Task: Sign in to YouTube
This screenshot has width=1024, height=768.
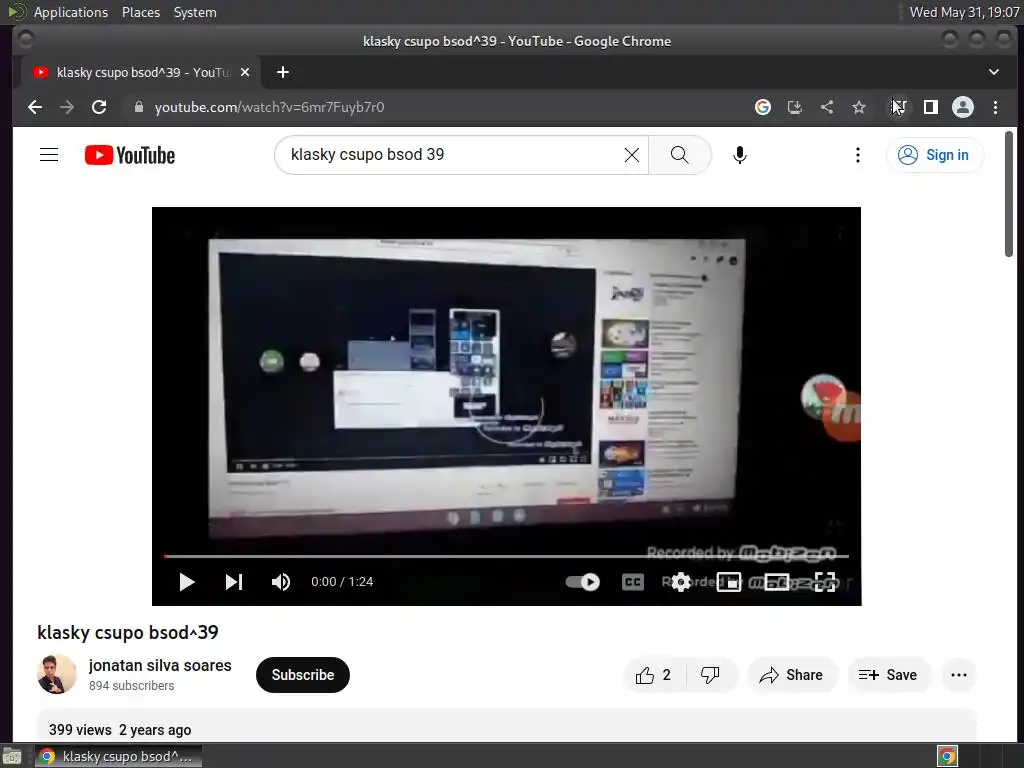Action: point(934,155)
